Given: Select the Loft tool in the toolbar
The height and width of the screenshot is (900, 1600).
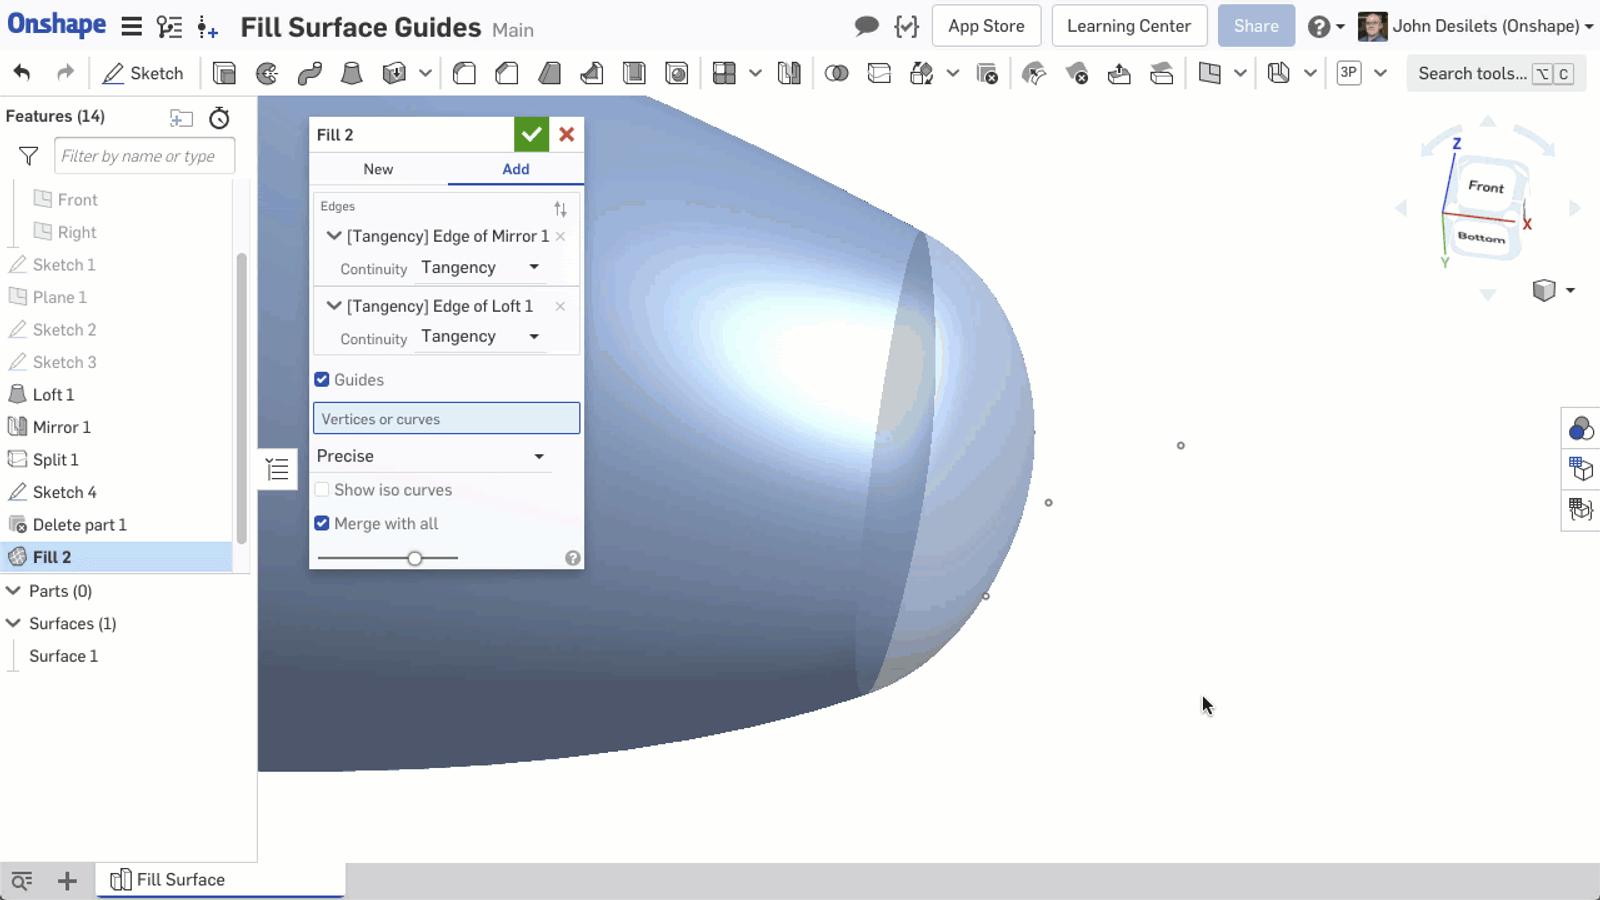Looking at the screenshot, I should [352, 73].
